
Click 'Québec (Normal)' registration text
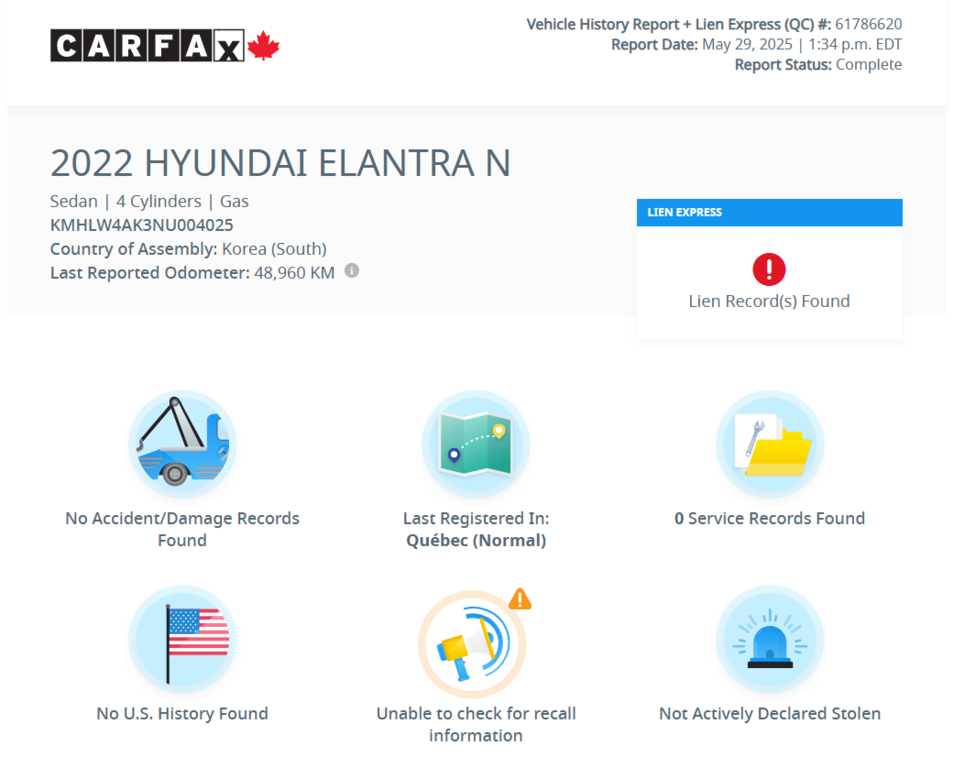[476, 540]
